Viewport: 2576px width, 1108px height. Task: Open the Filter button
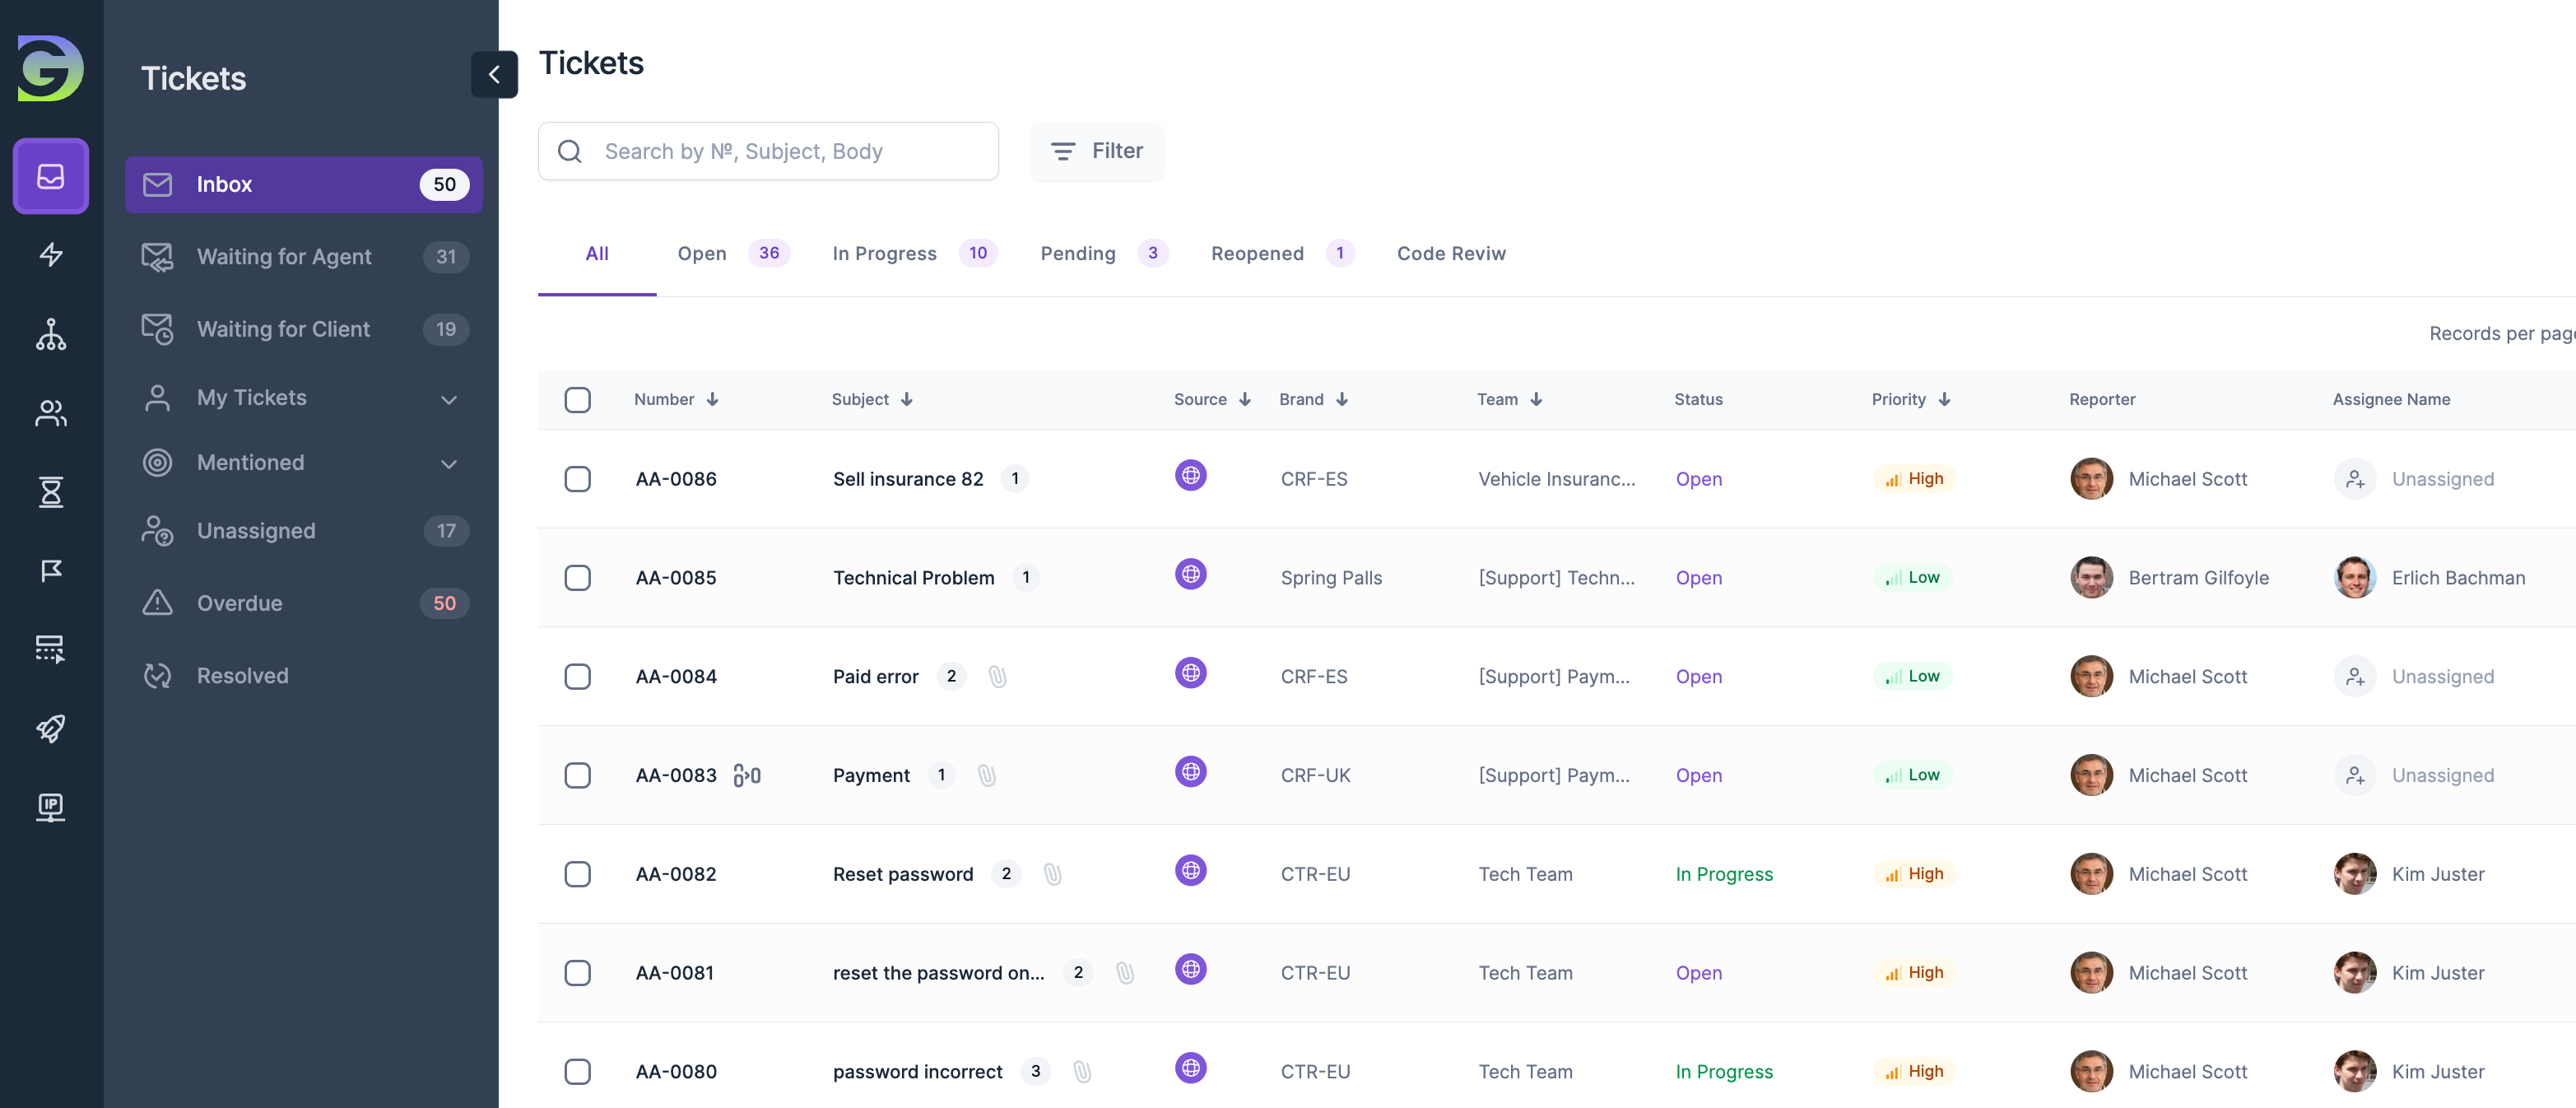point(1097,151)
